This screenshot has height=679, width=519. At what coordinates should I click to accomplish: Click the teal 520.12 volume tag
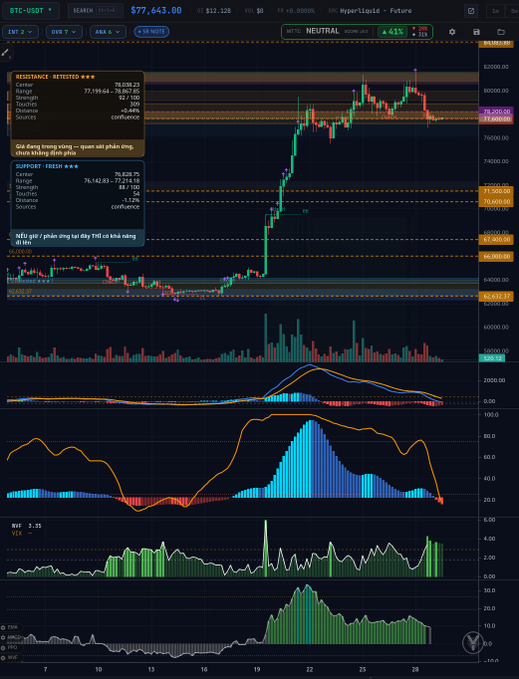tap(492, 359)
